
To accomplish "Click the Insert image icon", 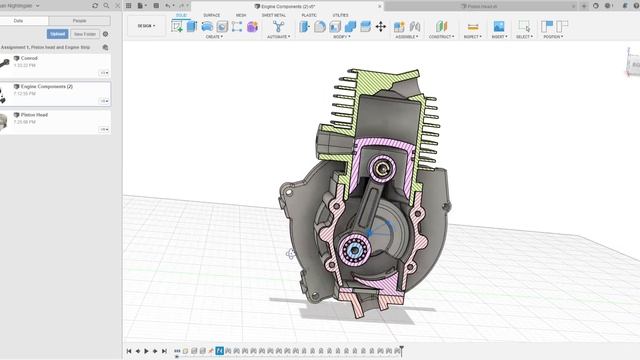I will pos(499,27).
